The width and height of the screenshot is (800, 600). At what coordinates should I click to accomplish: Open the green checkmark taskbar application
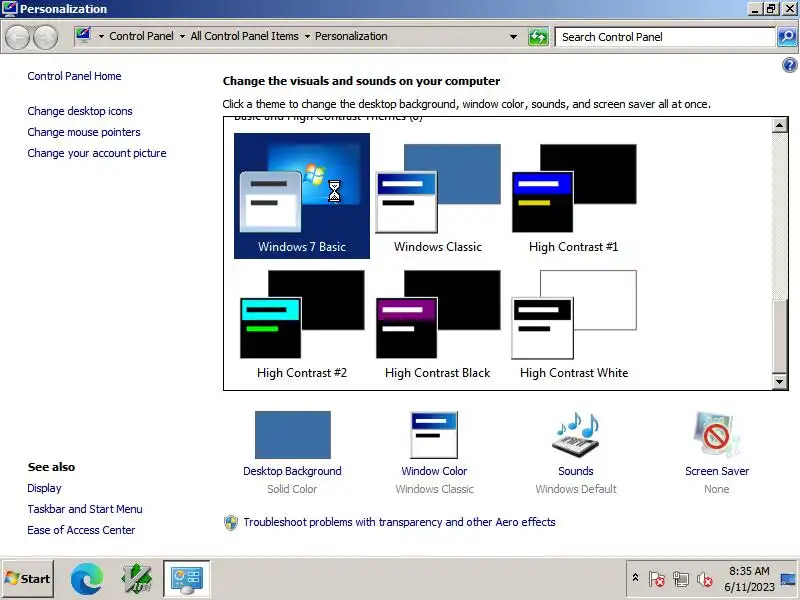pos(137,579)
